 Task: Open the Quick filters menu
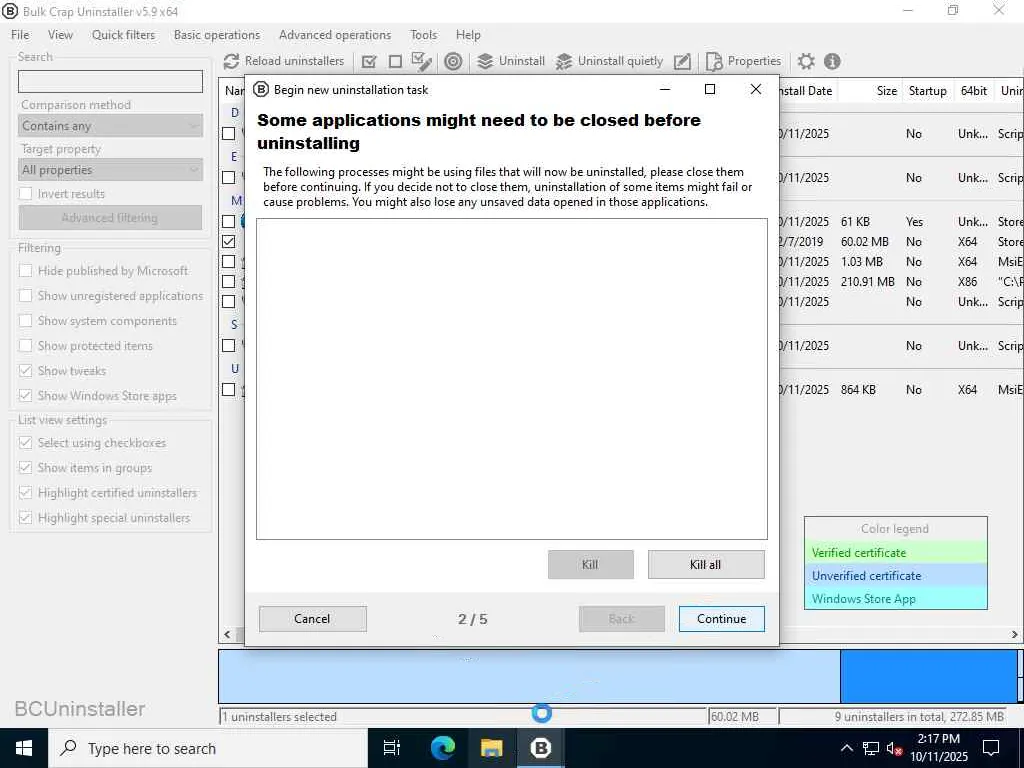(x=123, y=35)
